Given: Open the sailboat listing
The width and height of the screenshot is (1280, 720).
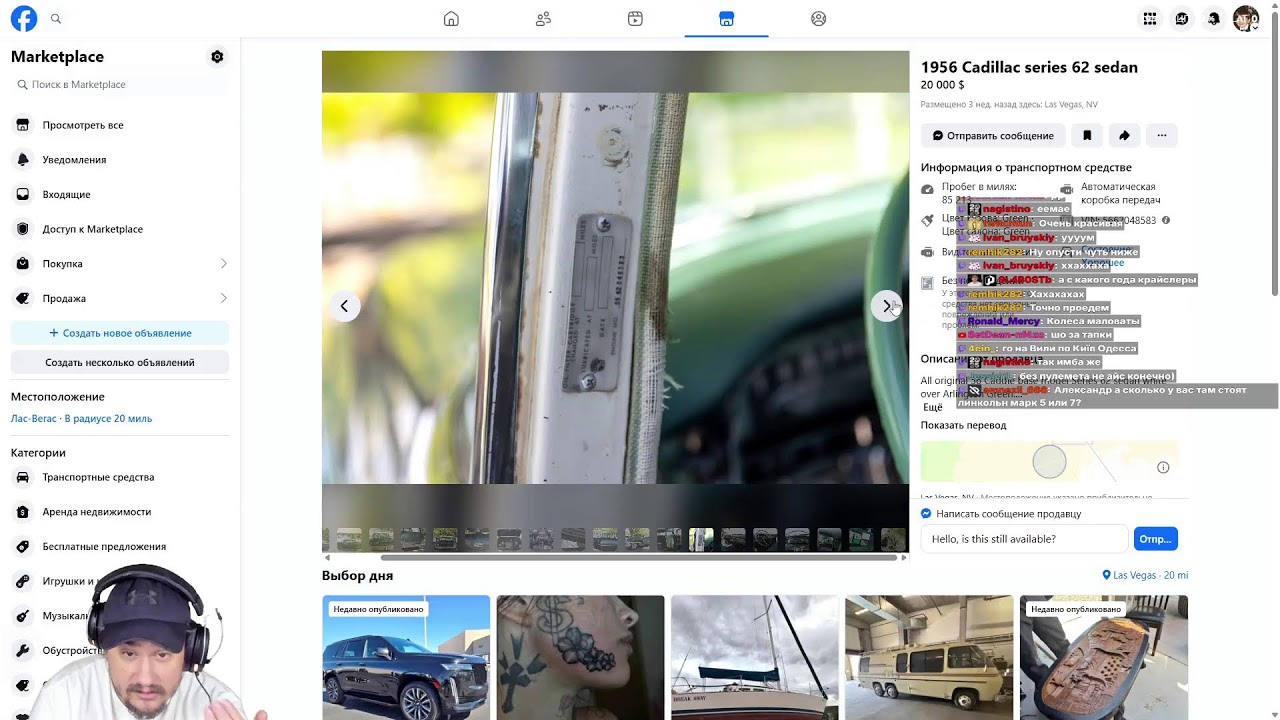Looking at the screenshot, I should (x=755, y=657).
